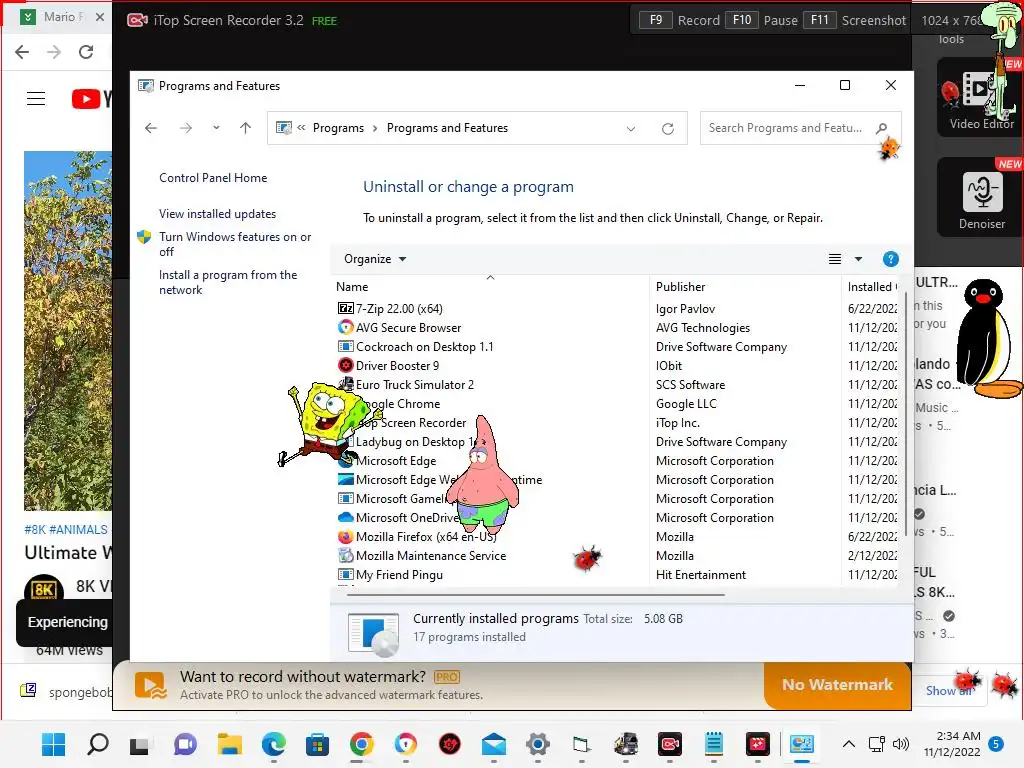1024x768 pixels.
Task: Sort programs by the Name column
Action: coord(490,287)
